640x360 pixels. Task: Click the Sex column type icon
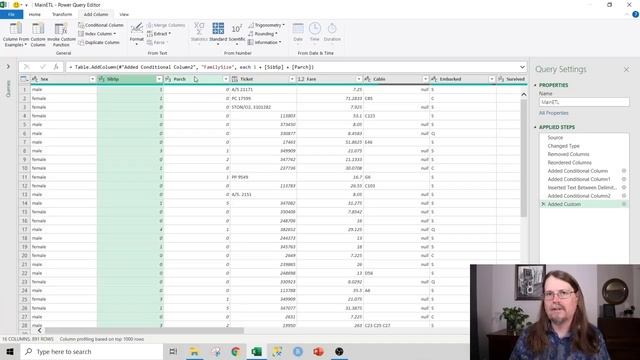pyautogui.click(x=35, y=79)
